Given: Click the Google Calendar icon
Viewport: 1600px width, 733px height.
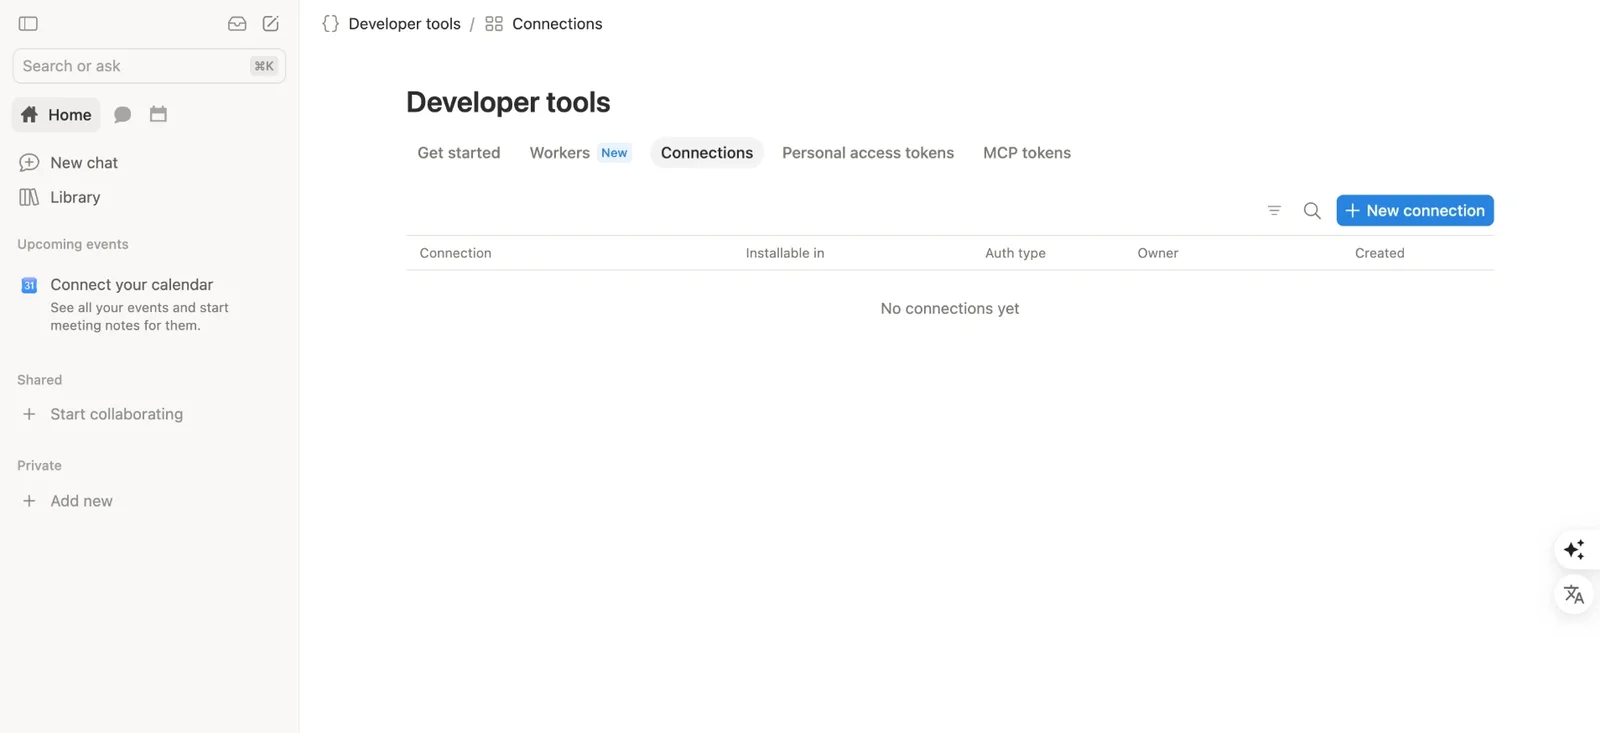Looking at the screenshot, I should pyautogui.click(x=29, y=285).
